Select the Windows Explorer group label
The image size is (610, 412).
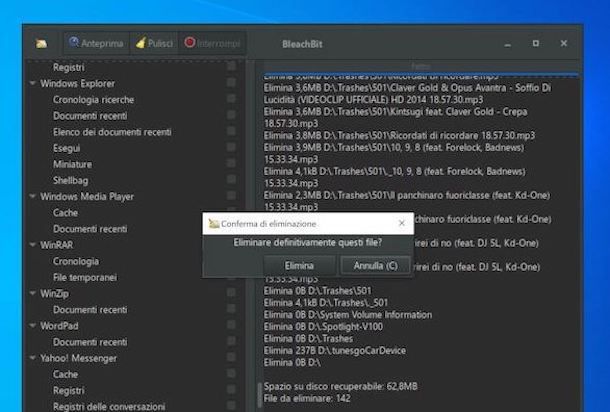78,83
